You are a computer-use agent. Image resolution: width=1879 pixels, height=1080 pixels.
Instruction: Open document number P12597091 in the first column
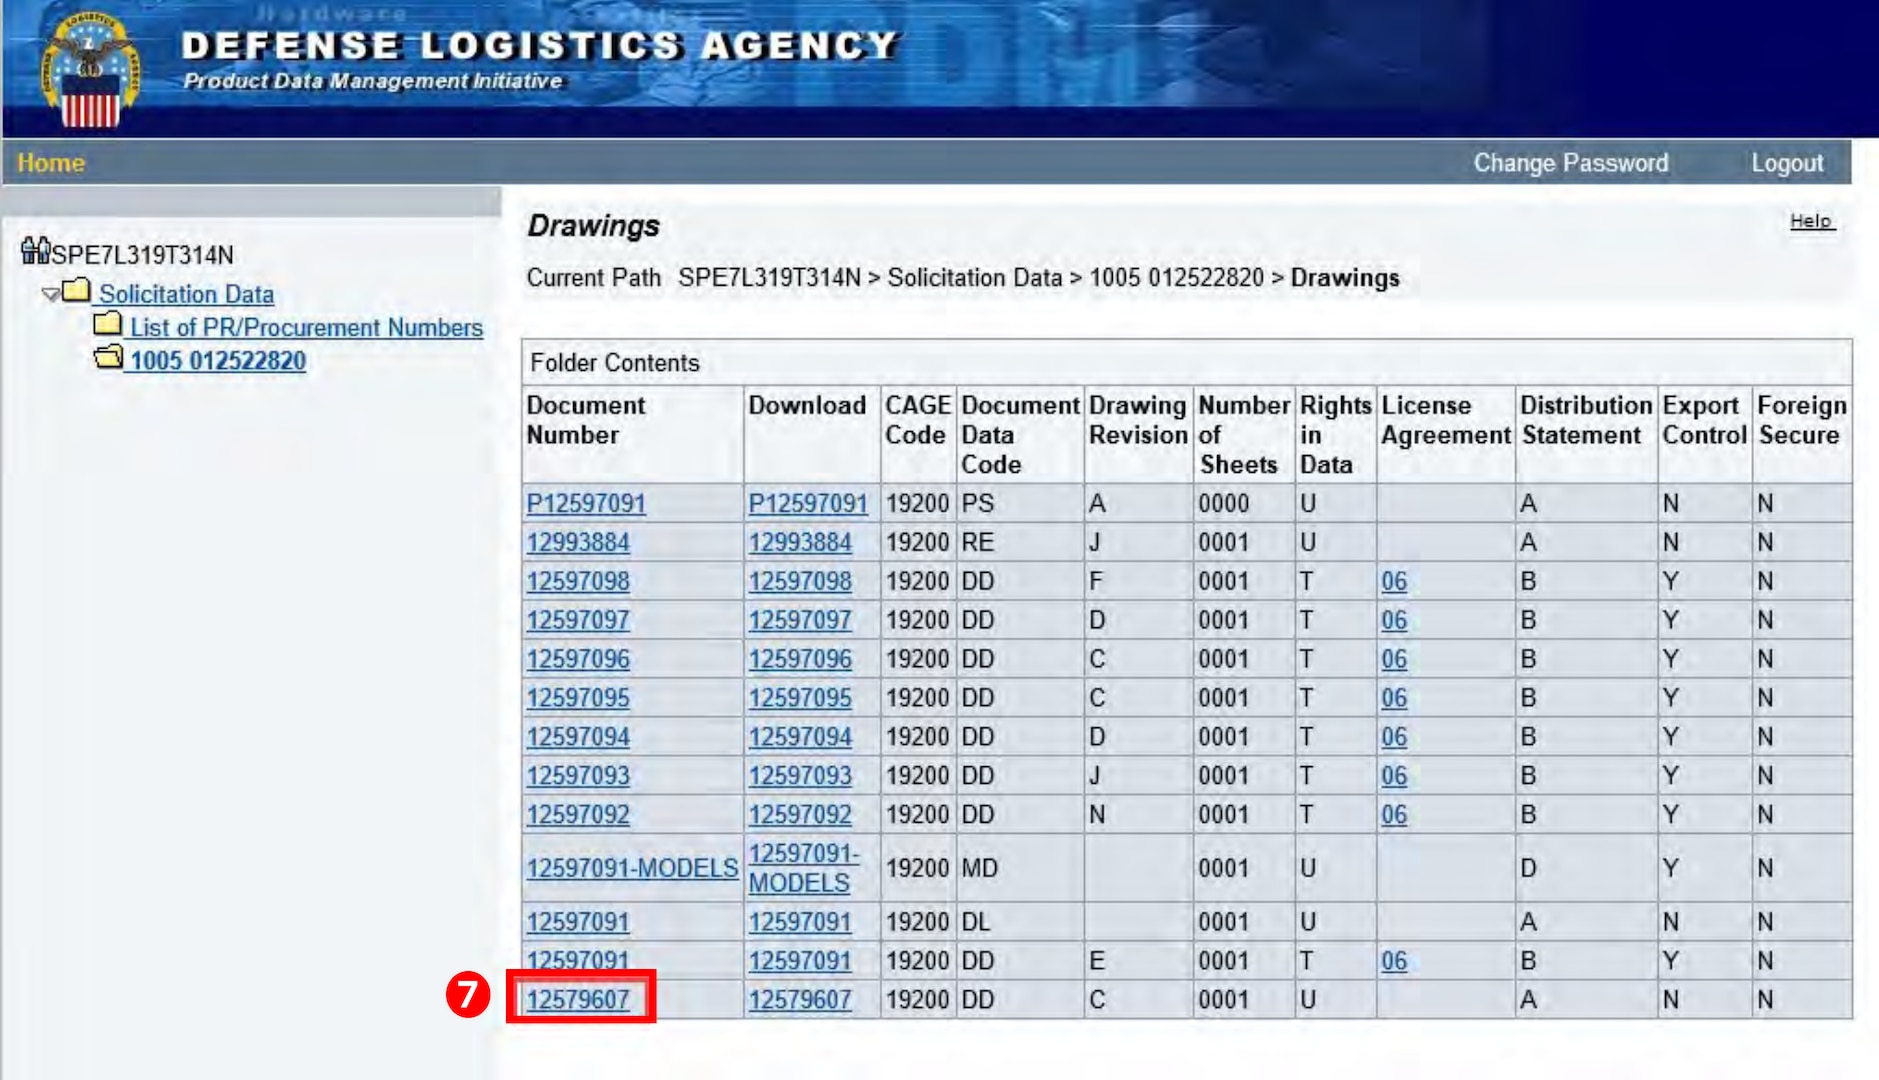pyautogui.click(x=586, y=503)
